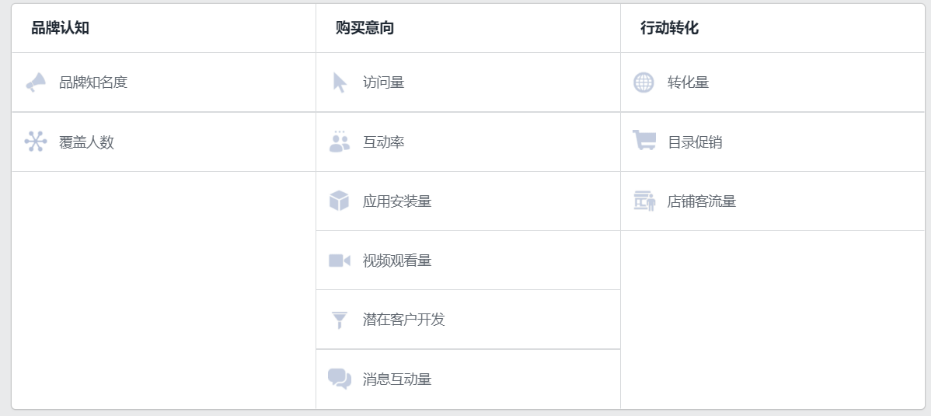This screenshot has height=416, width=932.
Task: Click the 购买意向 column header
Action: [365, 28]
